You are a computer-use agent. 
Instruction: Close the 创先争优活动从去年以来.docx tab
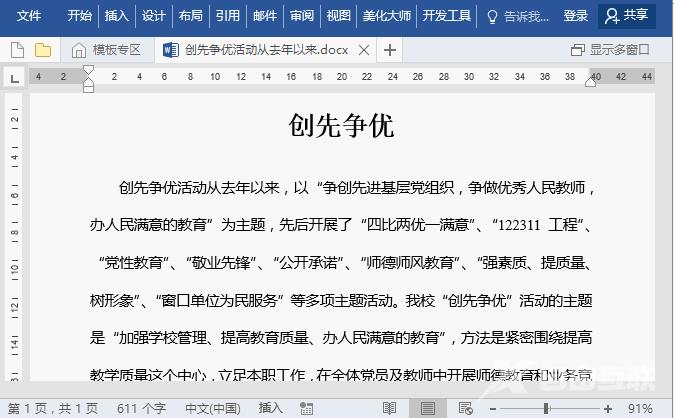363,50
